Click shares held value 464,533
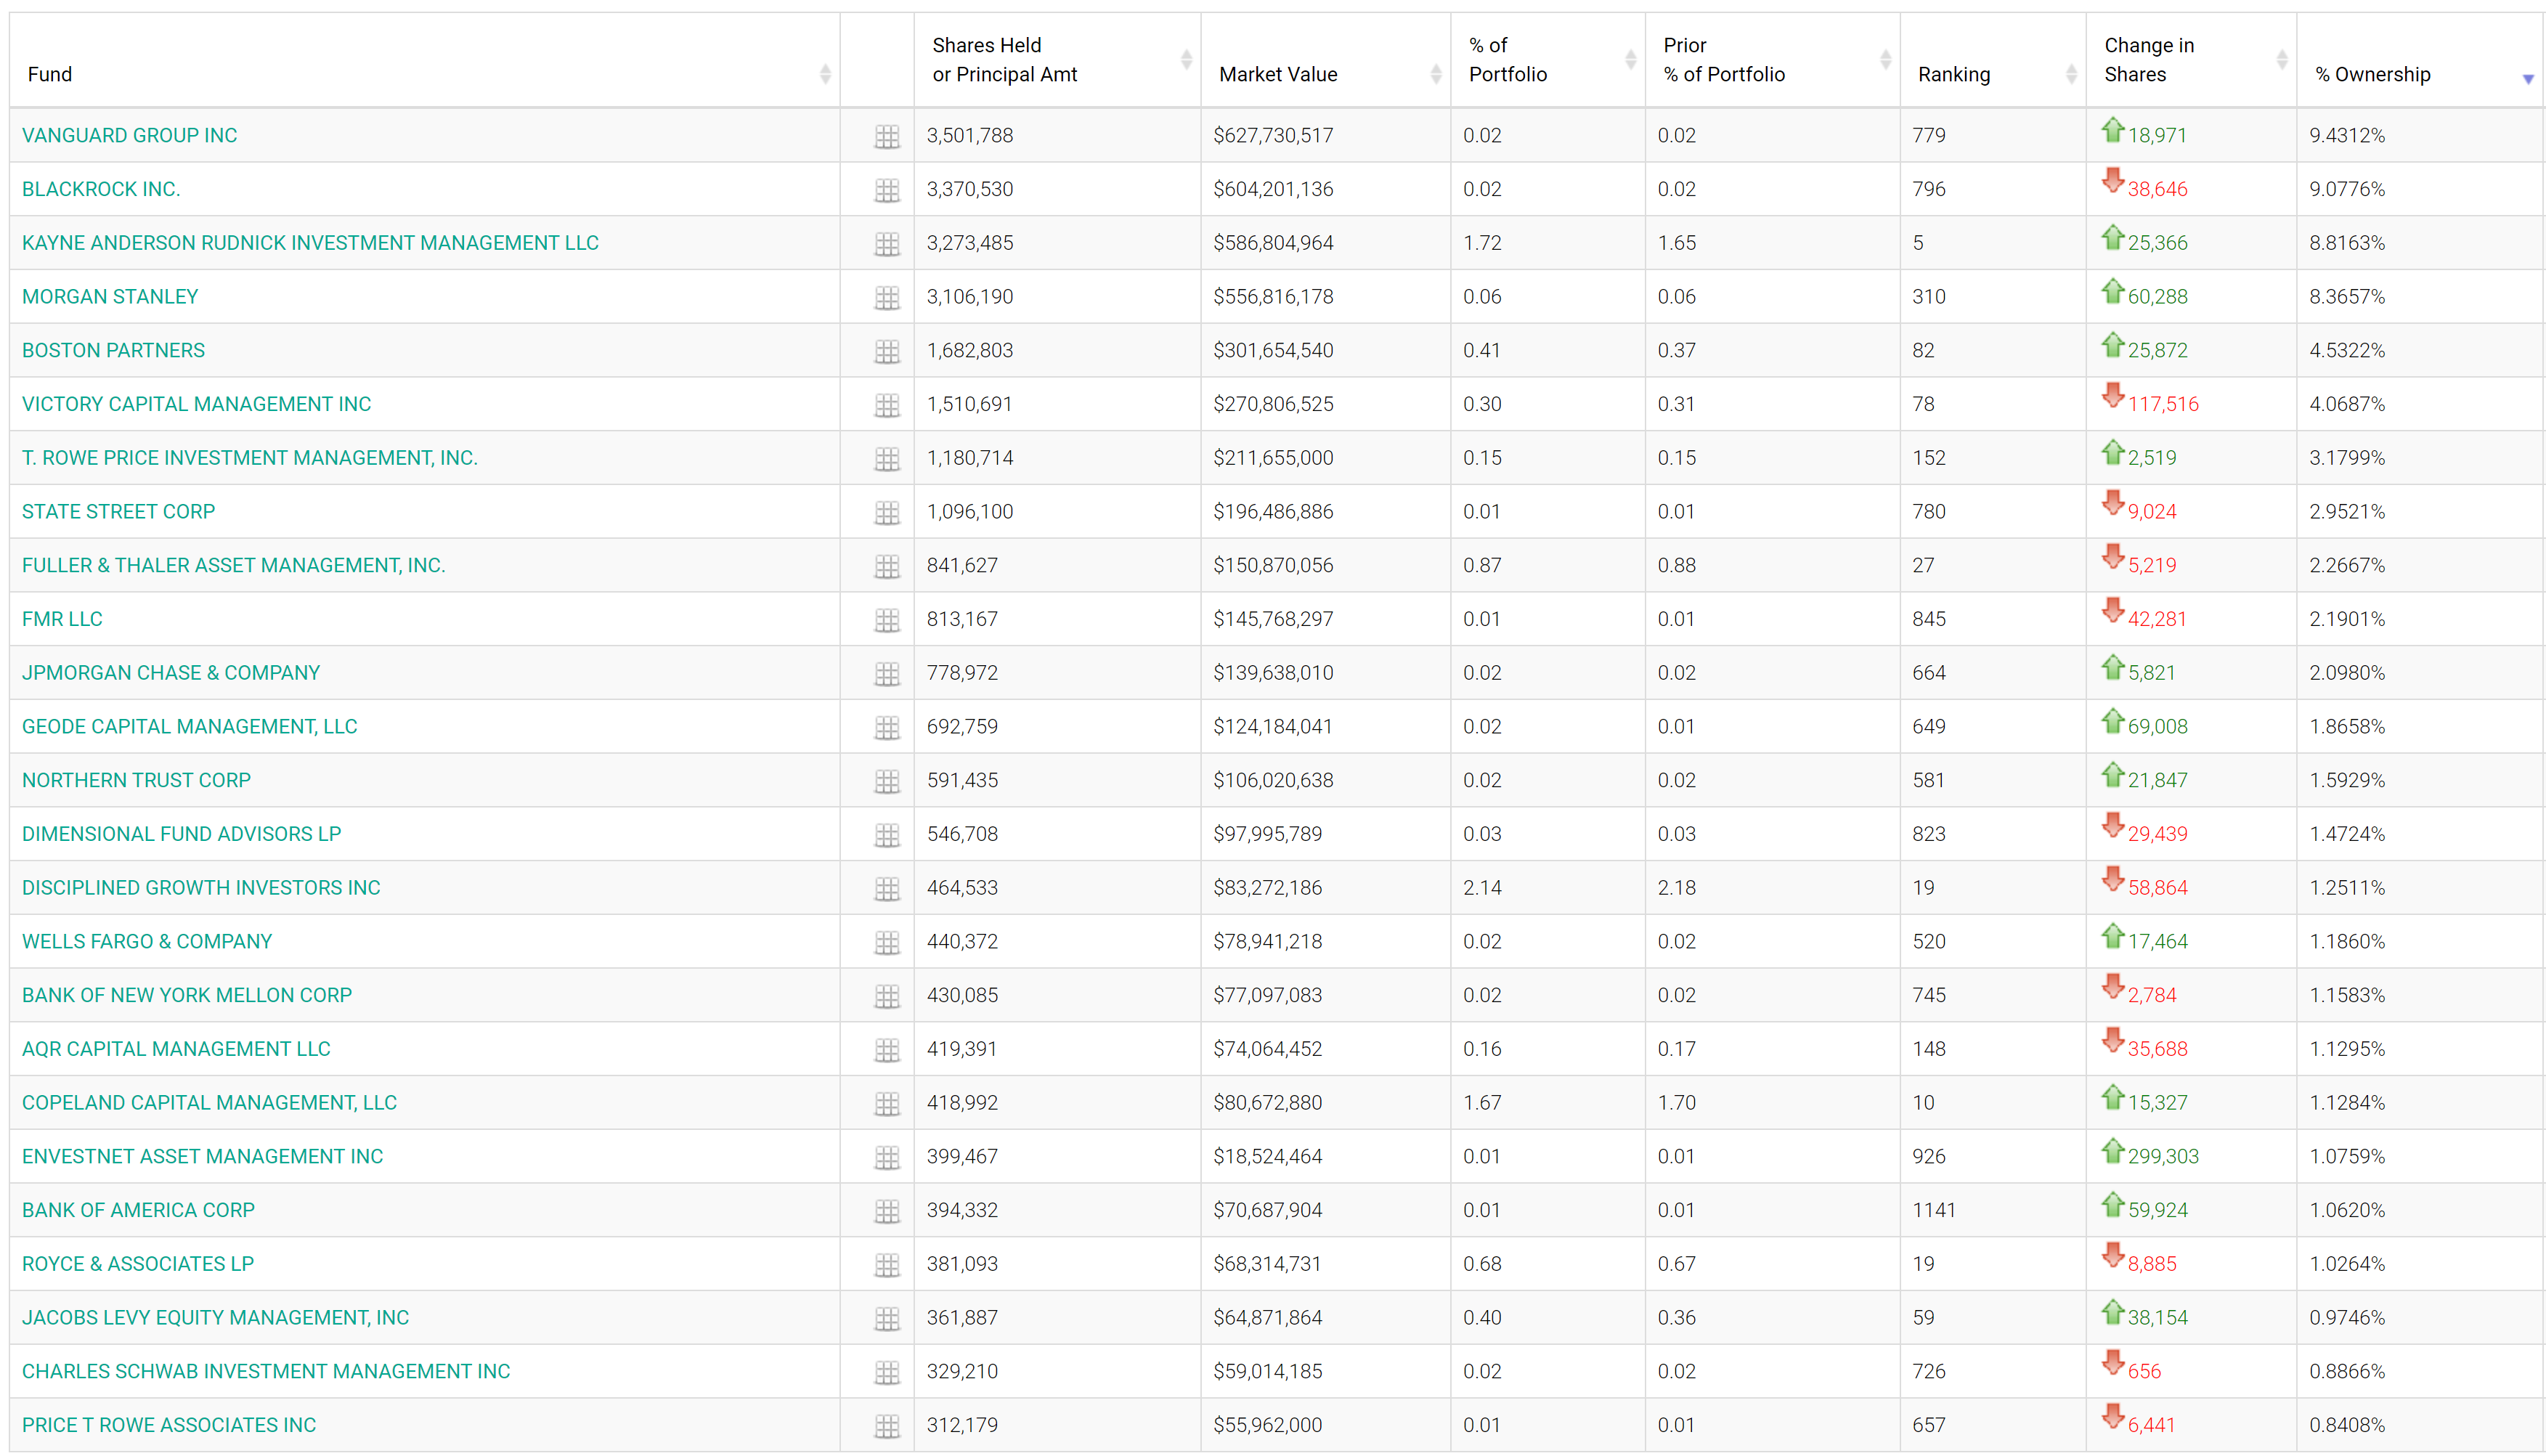This screenshot has height=1456, width=2546. point(962,888)
